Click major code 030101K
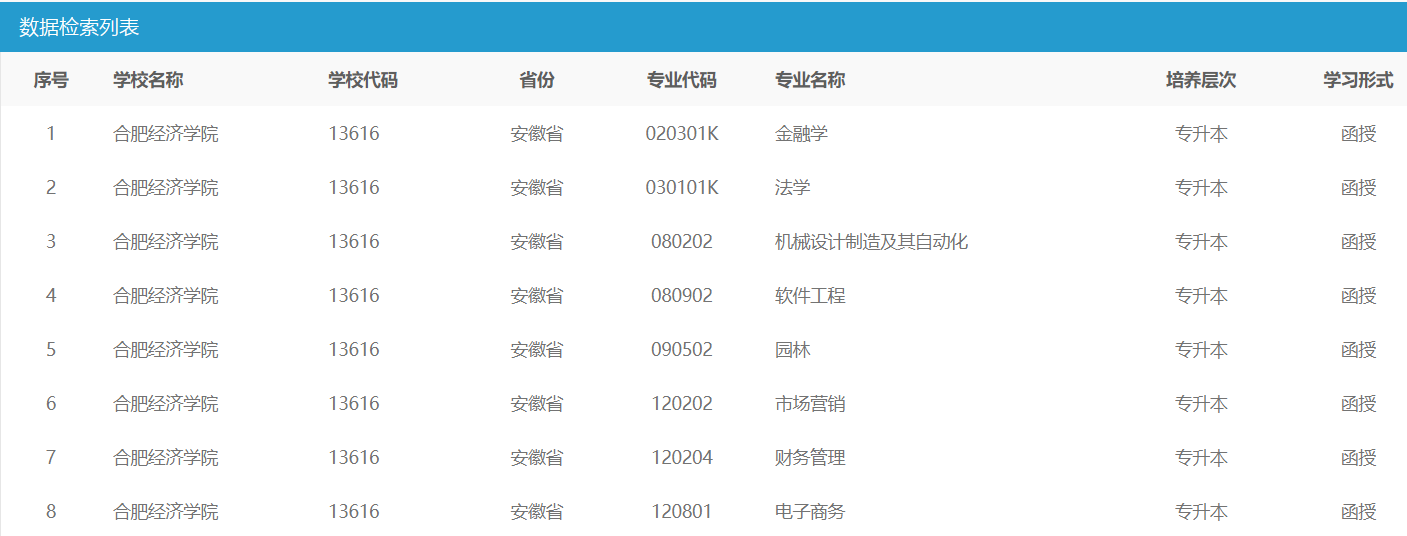The image size is (1407, 536). point(682,187)
